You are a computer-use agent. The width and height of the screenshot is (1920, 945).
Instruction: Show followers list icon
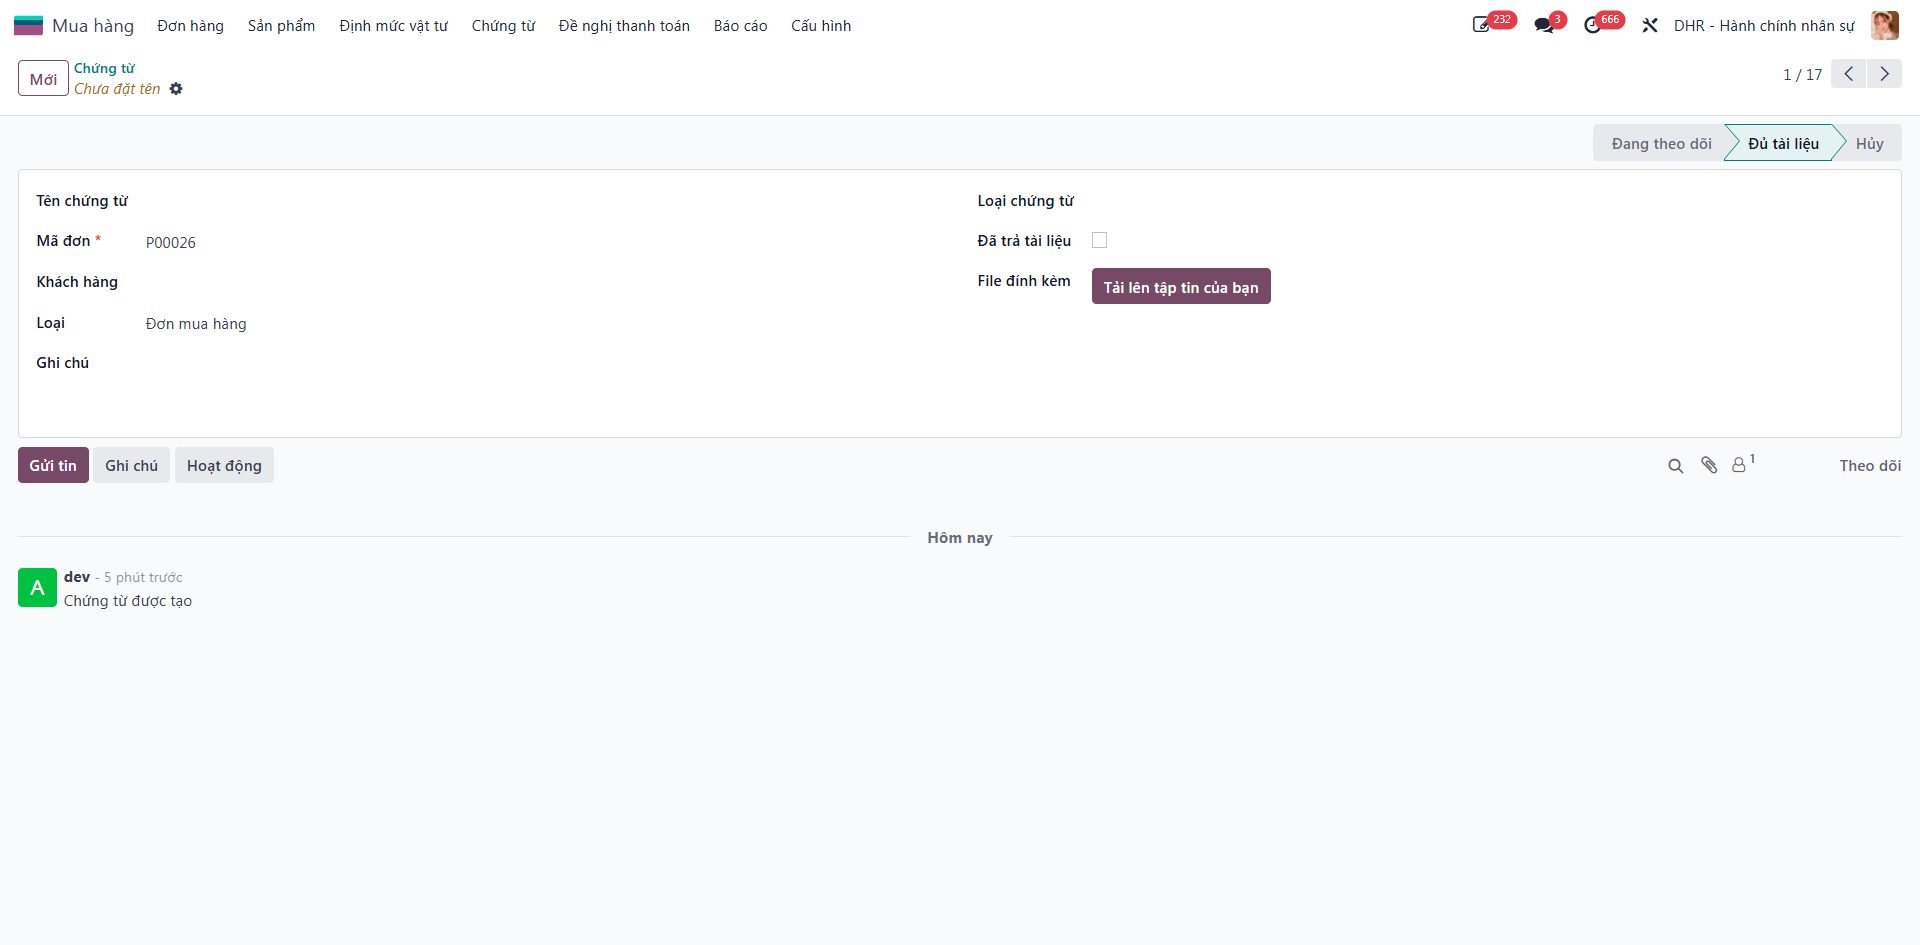pyautogui.click(x=1743, y=465)
